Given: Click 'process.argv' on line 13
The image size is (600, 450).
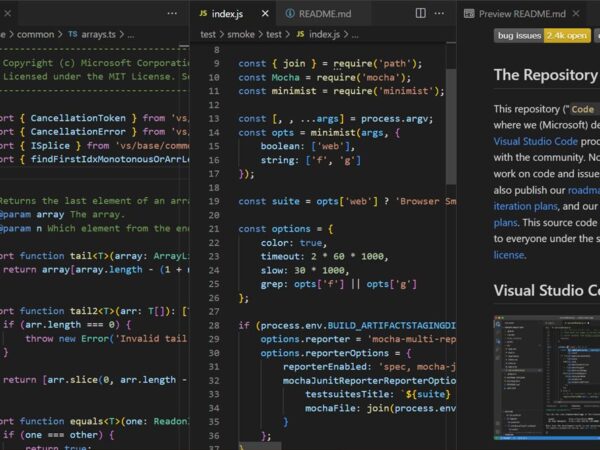Looking at the screenshot, I should (394, 119).
